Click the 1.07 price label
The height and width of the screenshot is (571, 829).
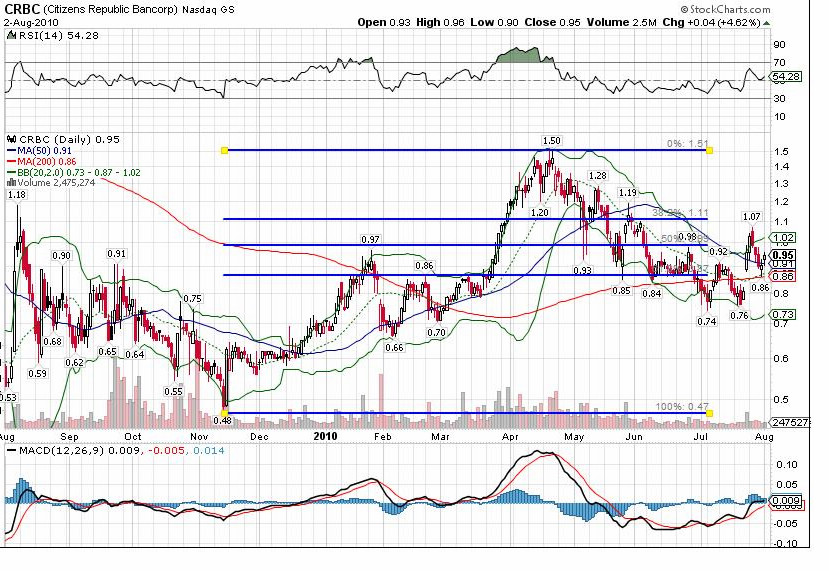tap(751, 217)
